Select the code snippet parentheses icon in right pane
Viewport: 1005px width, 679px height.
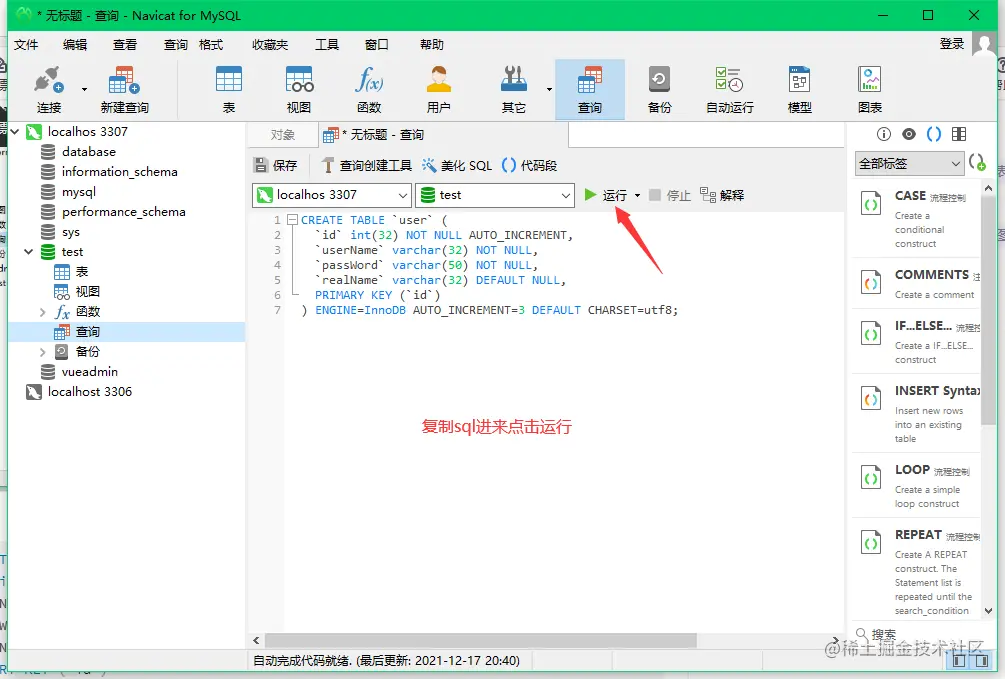934,134
